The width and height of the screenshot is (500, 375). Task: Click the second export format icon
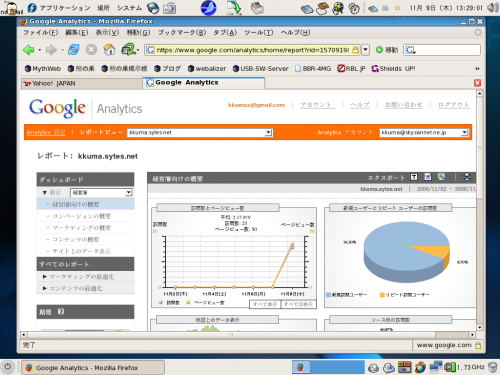(428, 177)
